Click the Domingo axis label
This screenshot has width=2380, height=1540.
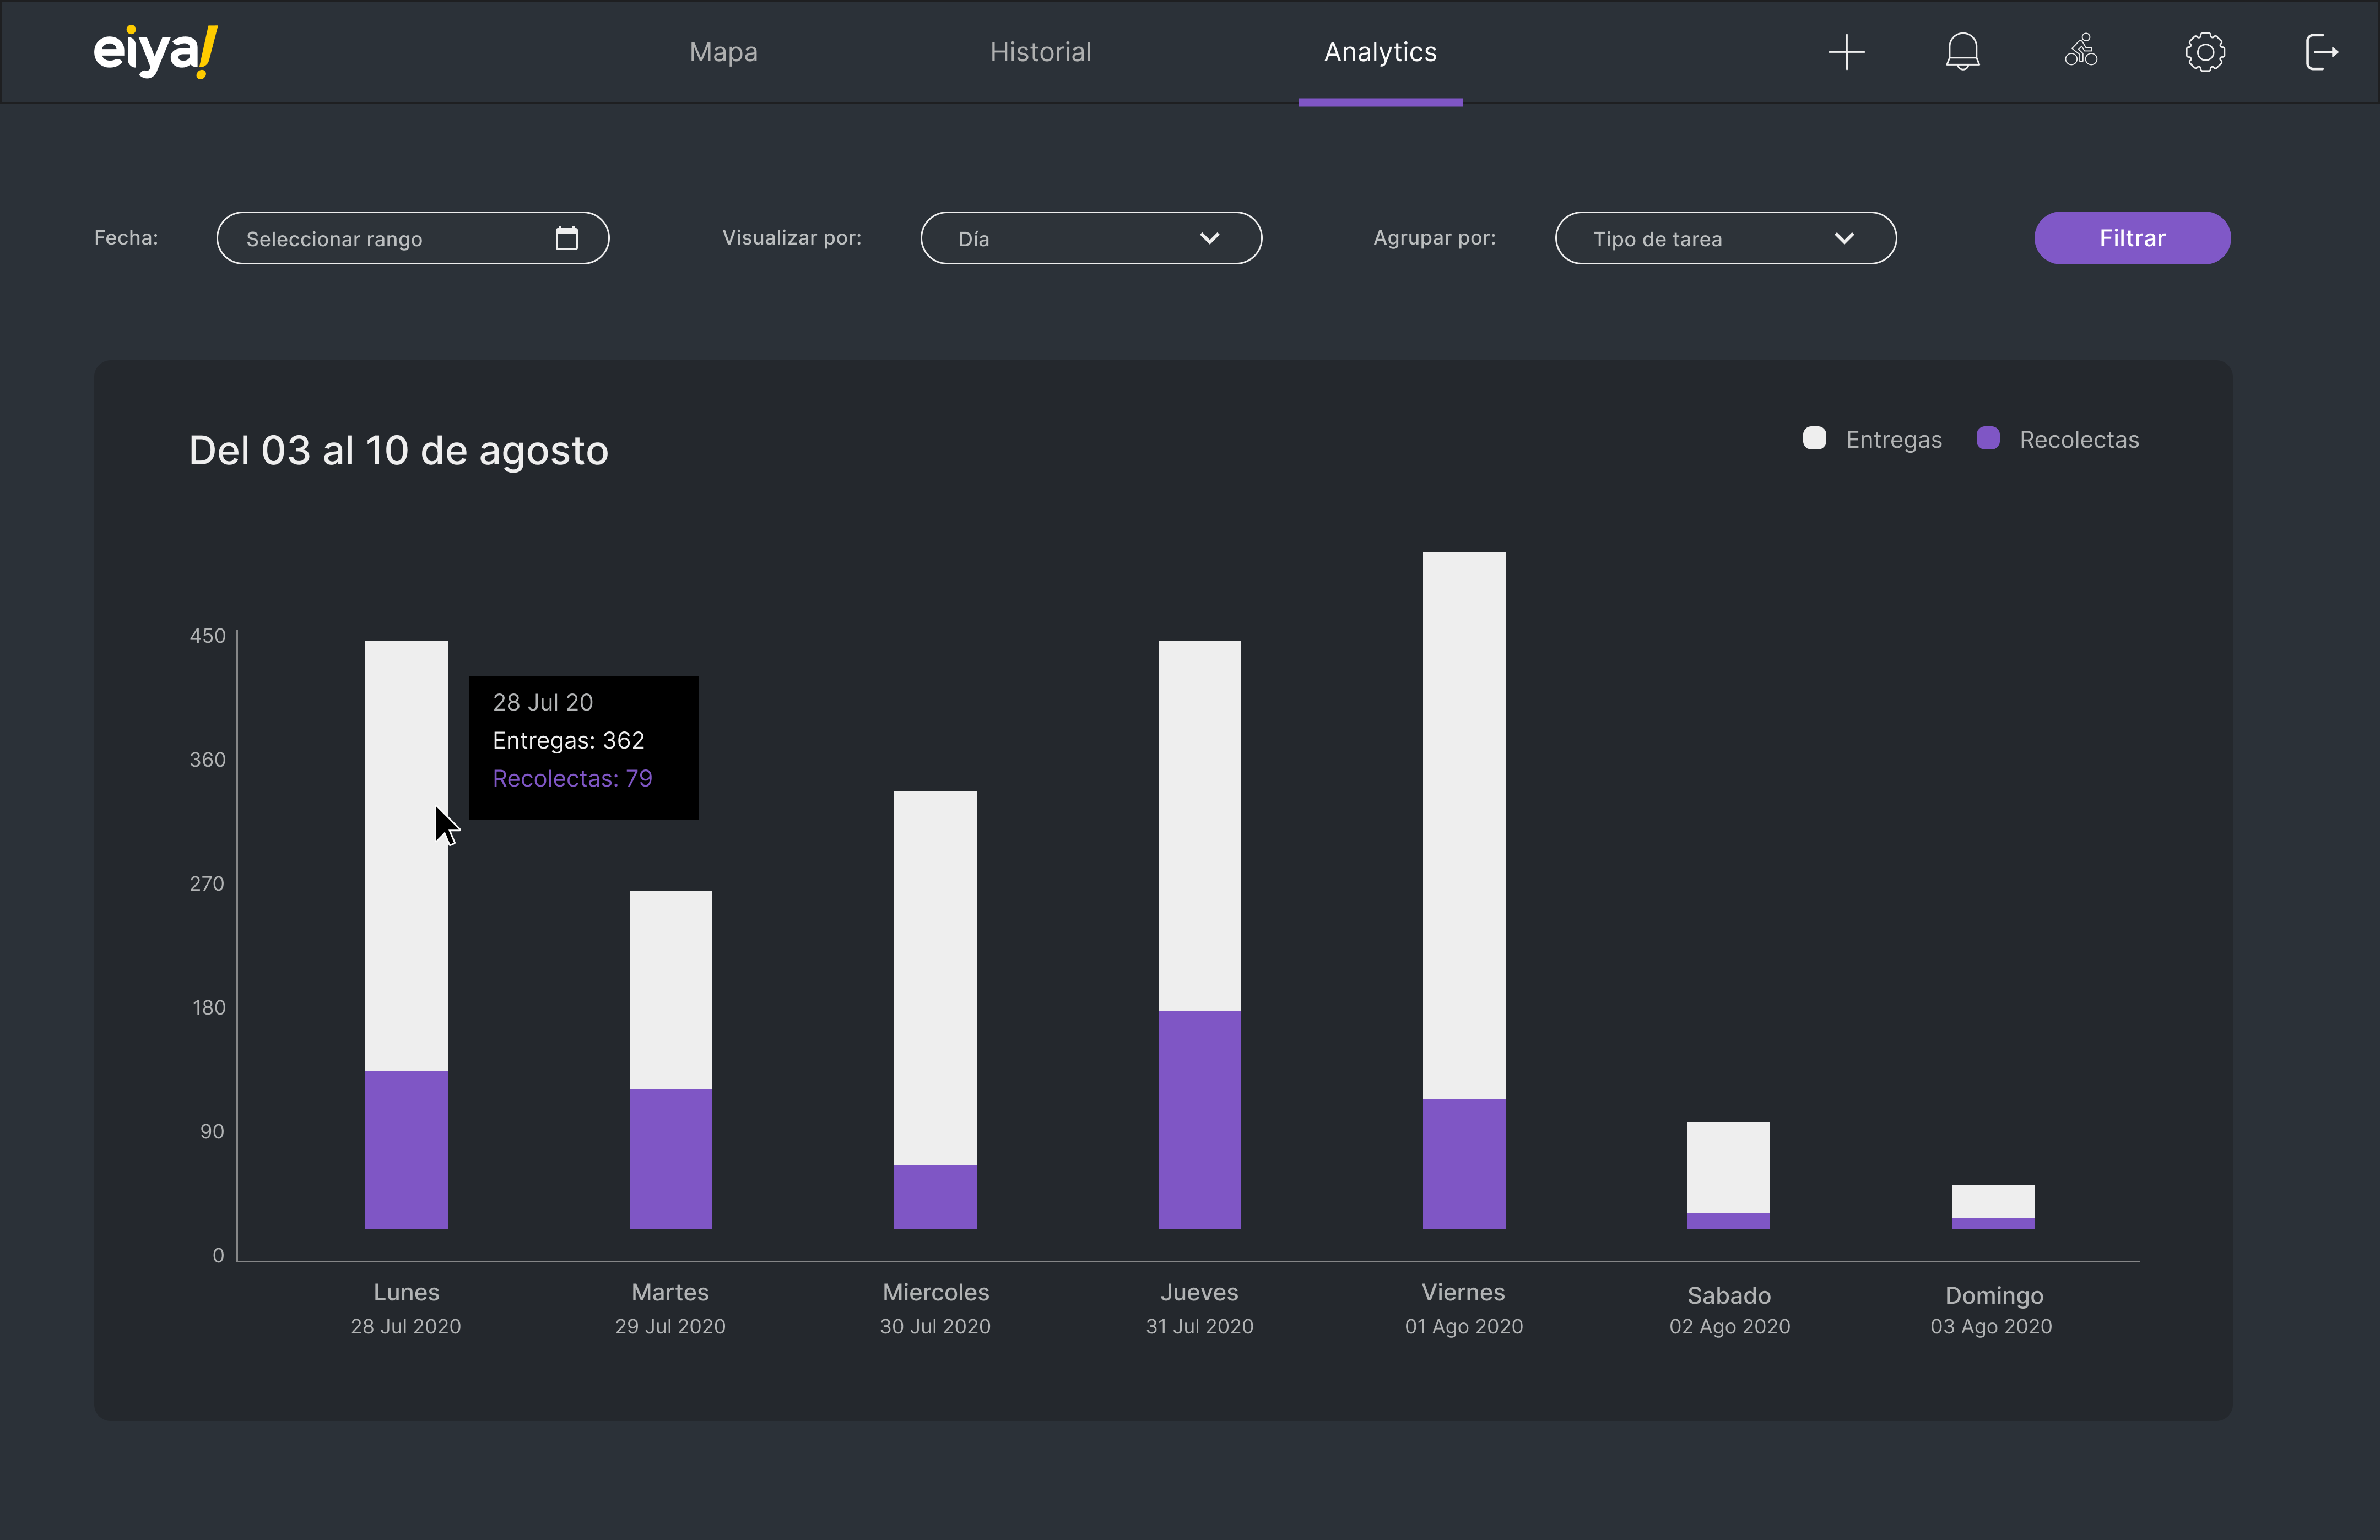(1994, 1296)
